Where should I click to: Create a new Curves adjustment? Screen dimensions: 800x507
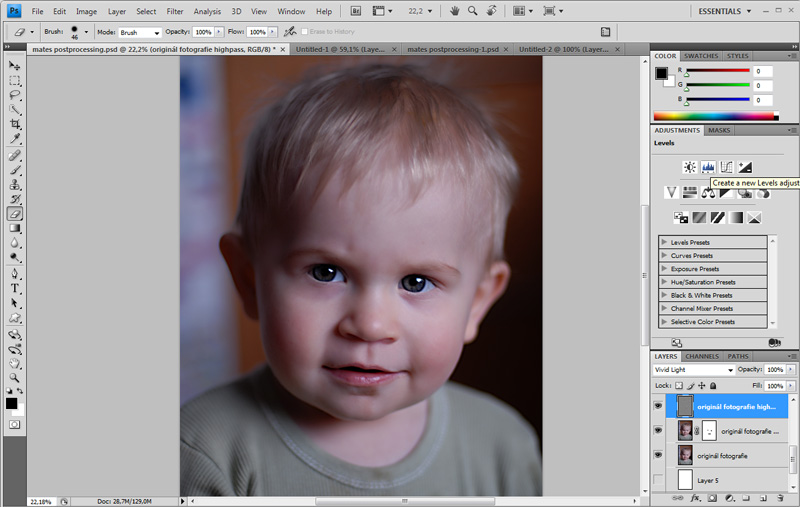click(x=726, y=167)
